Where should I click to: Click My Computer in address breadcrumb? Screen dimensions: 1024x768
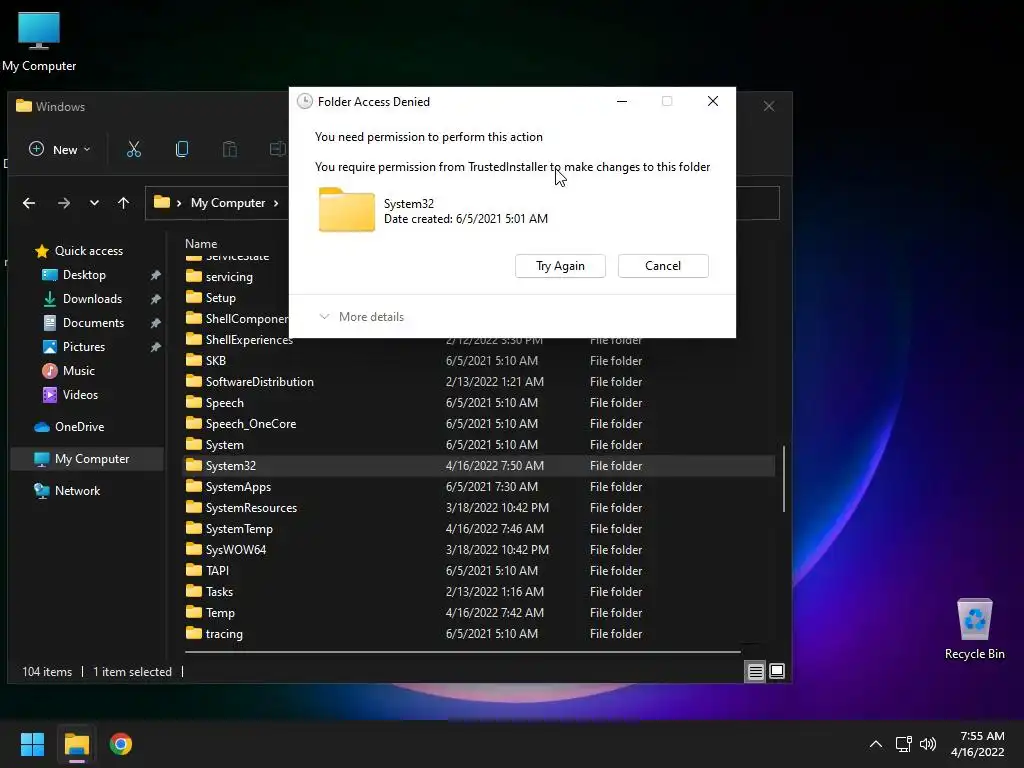228,203
